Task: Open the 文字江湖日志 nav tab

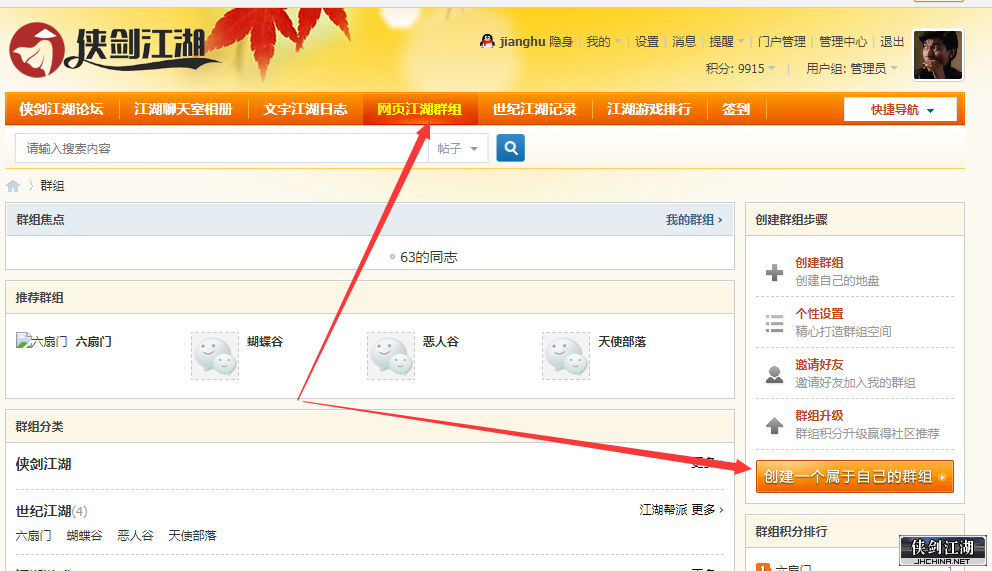Action: [x=306, y=109]
